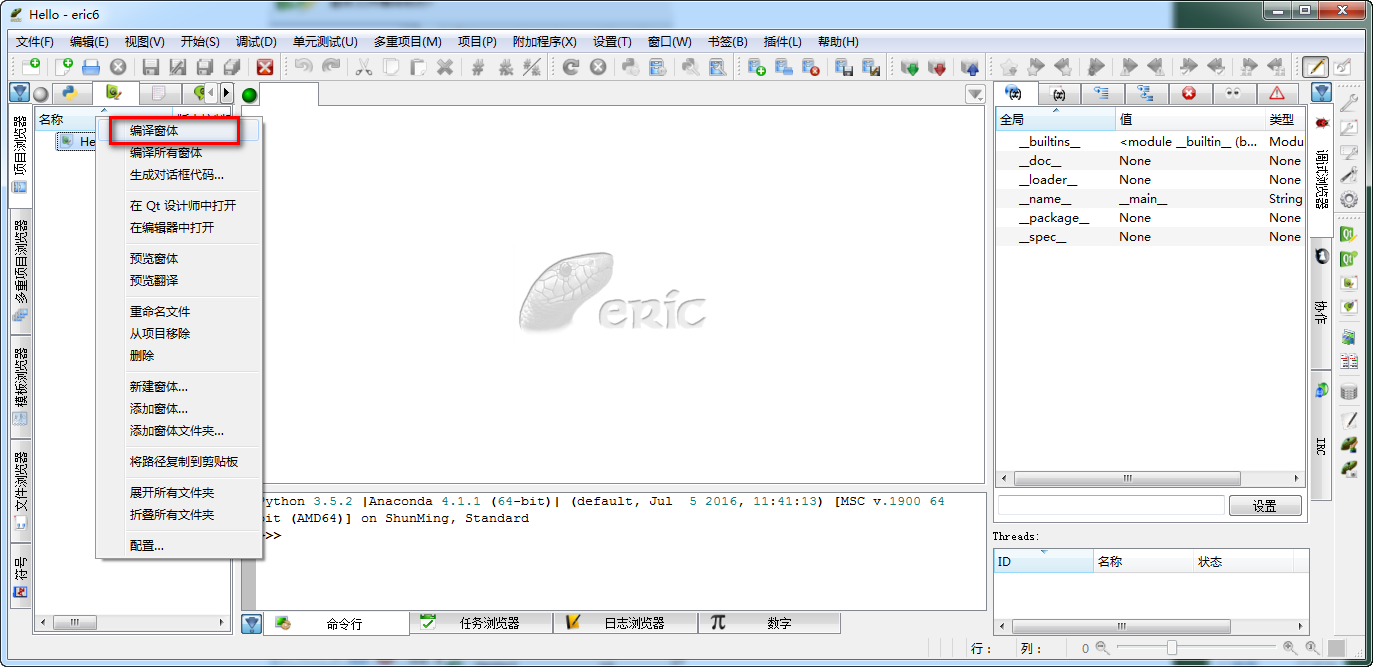The image size is (1373, 667).
Task: Open the 文件(F) menu
Action: pyautogui.click(x=35, y=41)
